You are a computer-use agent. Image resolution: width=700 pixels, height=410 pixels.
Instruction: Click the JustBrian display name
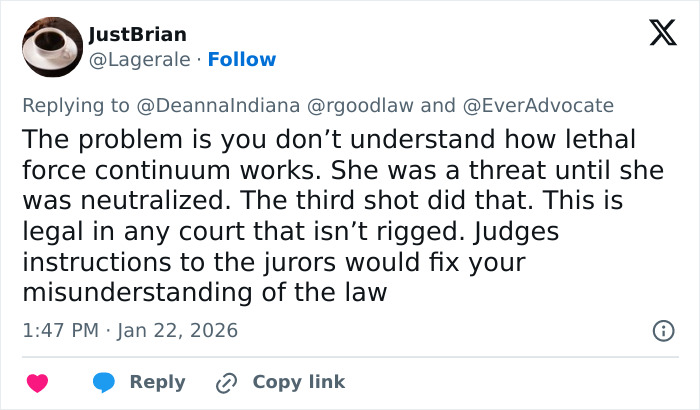coord(138,35)
